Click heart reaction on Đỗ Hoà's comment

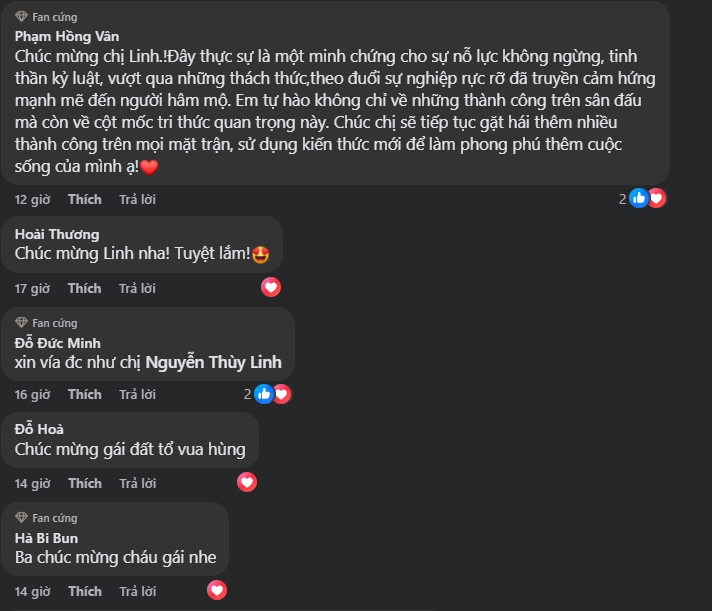[247, 482]
